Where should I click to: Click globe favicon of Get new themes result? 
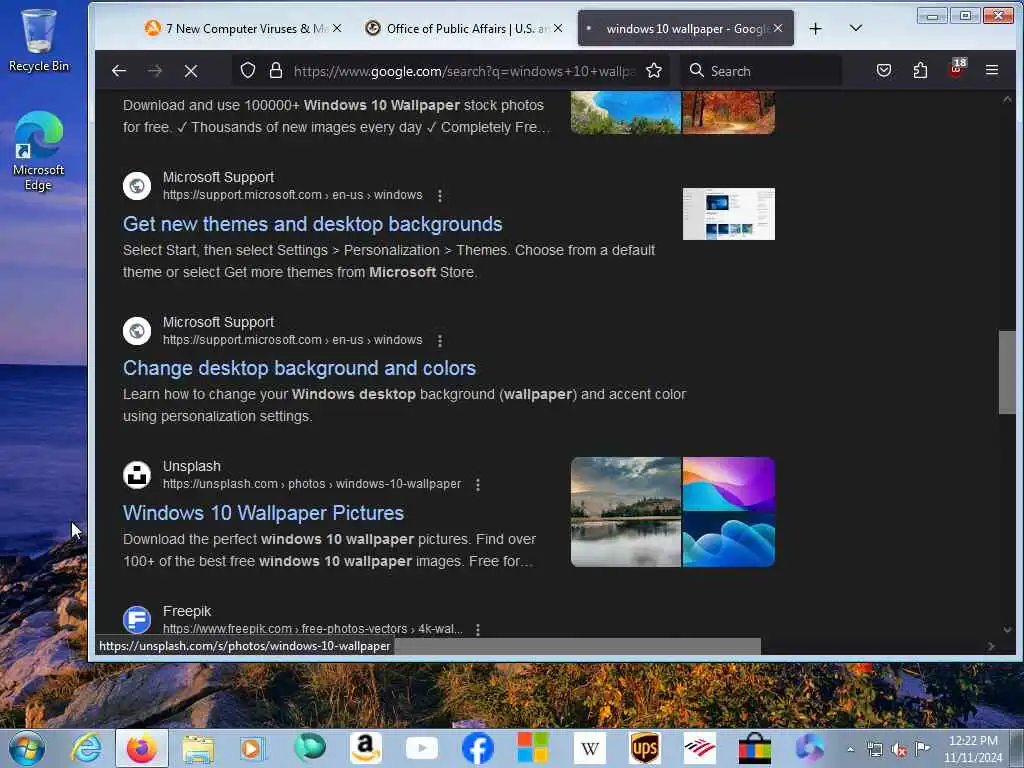[x=137, y=186]
